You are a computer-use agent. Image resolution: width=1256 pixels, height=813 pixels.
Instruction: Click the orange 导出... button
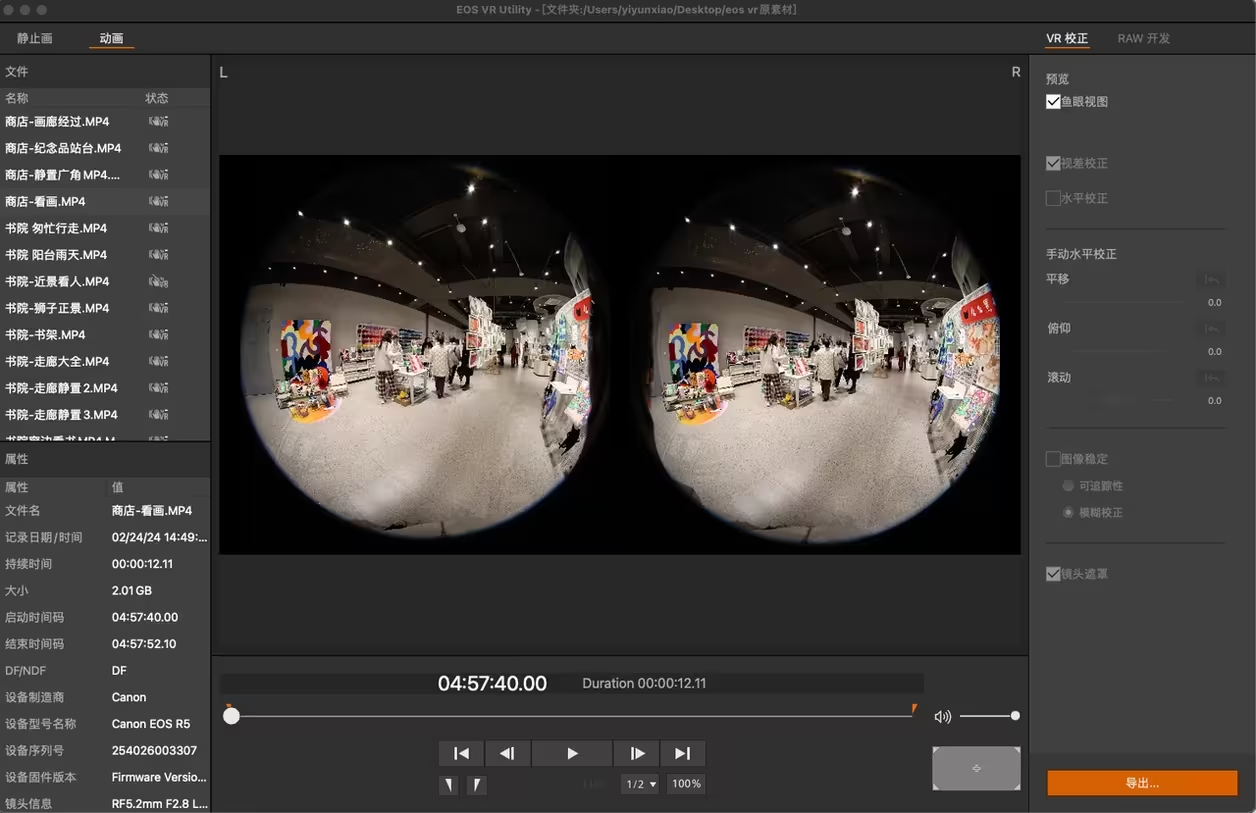pyautogui.click(x=1142, y=783)
